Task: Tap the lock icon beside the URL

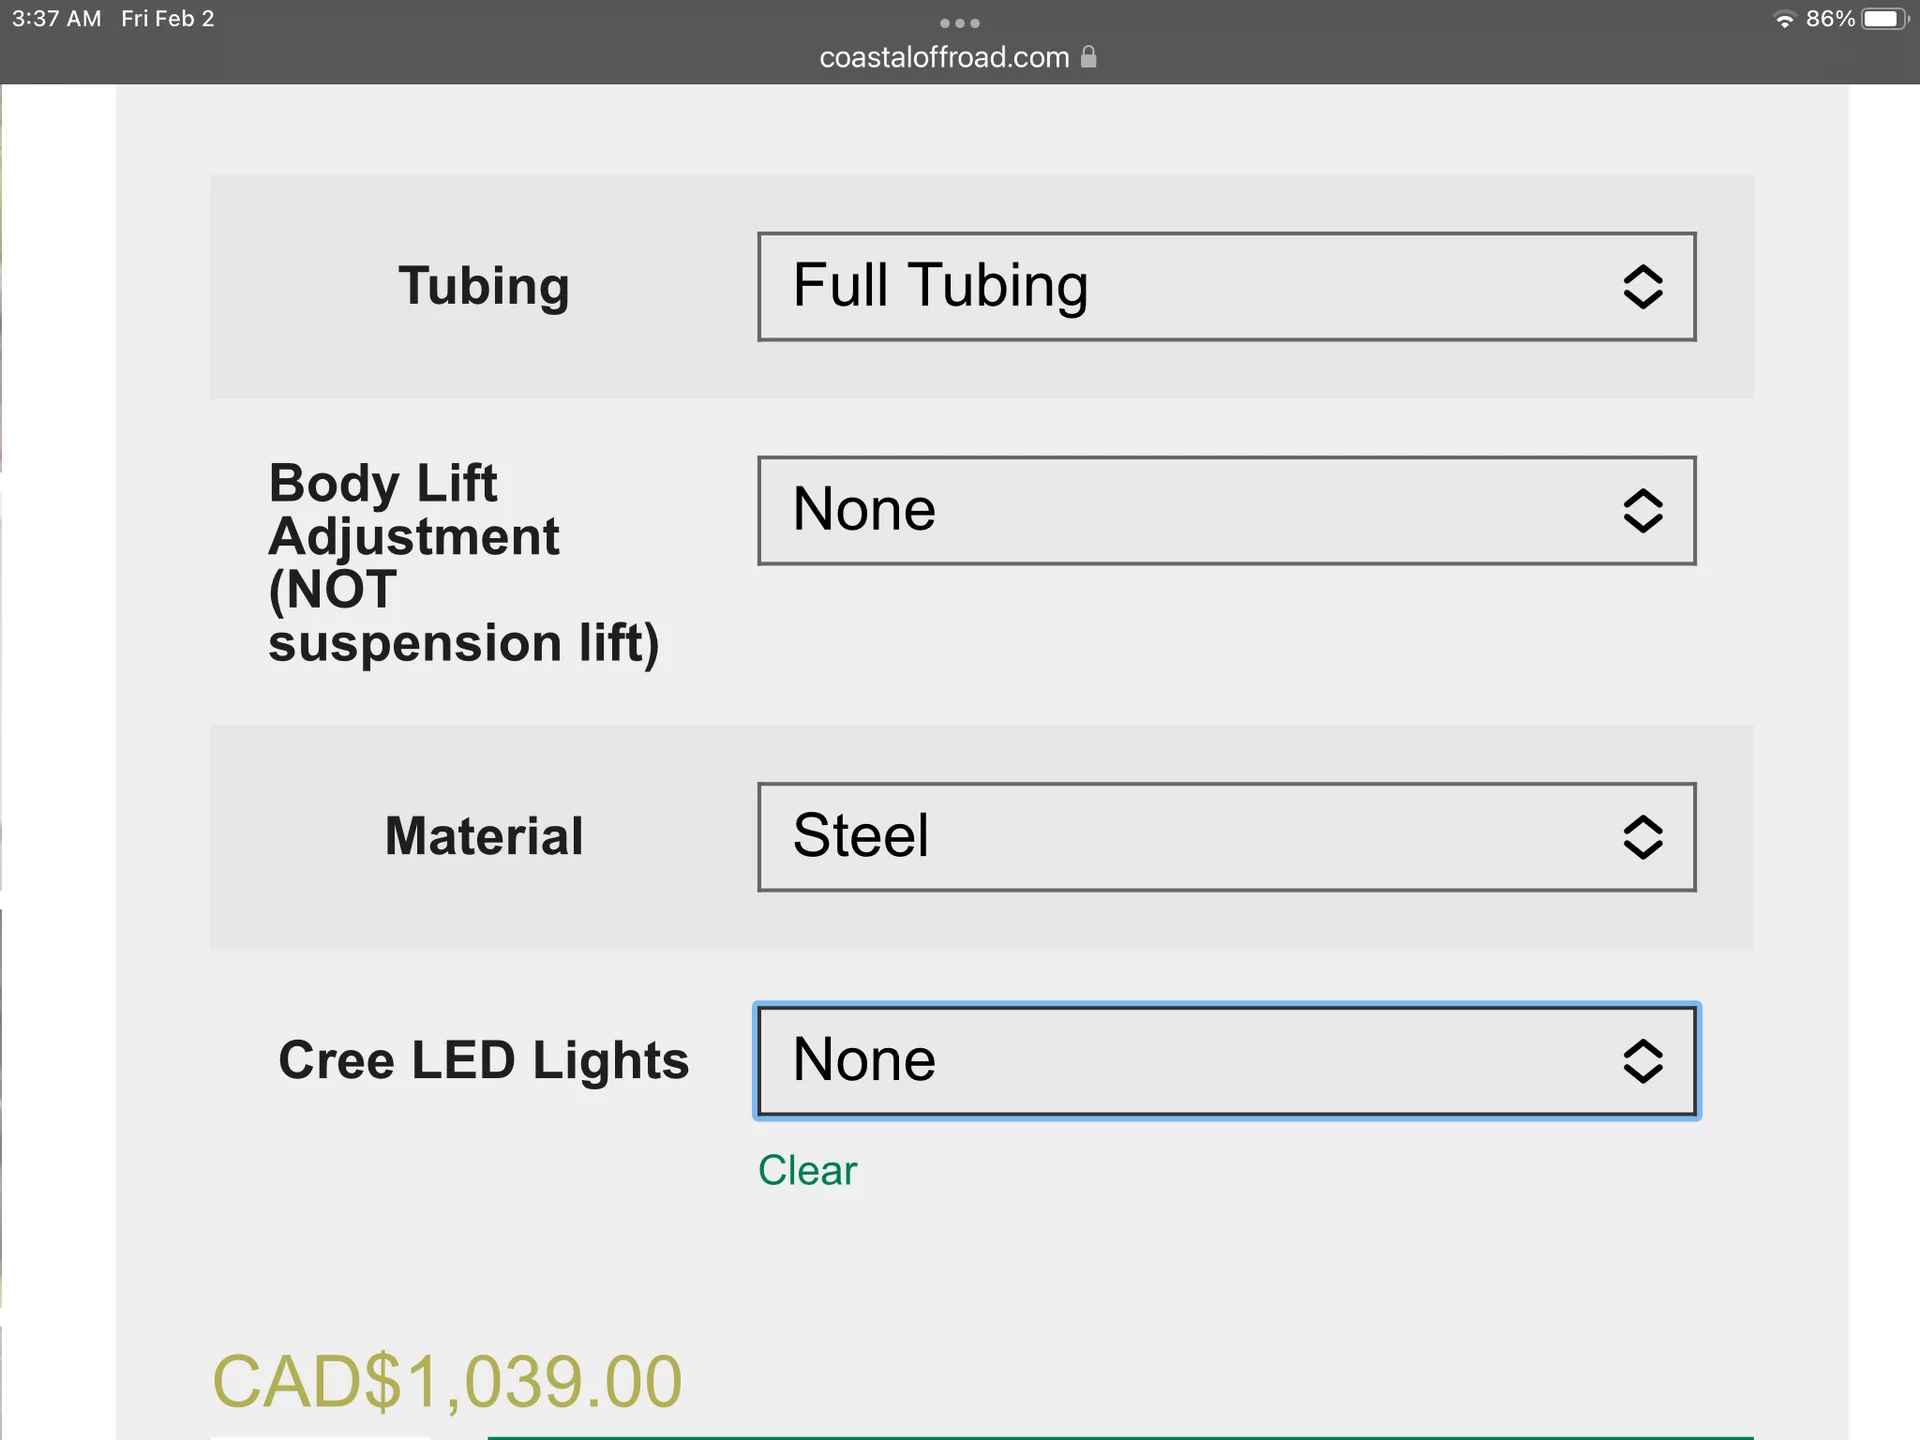Action: click(1089, 57)
